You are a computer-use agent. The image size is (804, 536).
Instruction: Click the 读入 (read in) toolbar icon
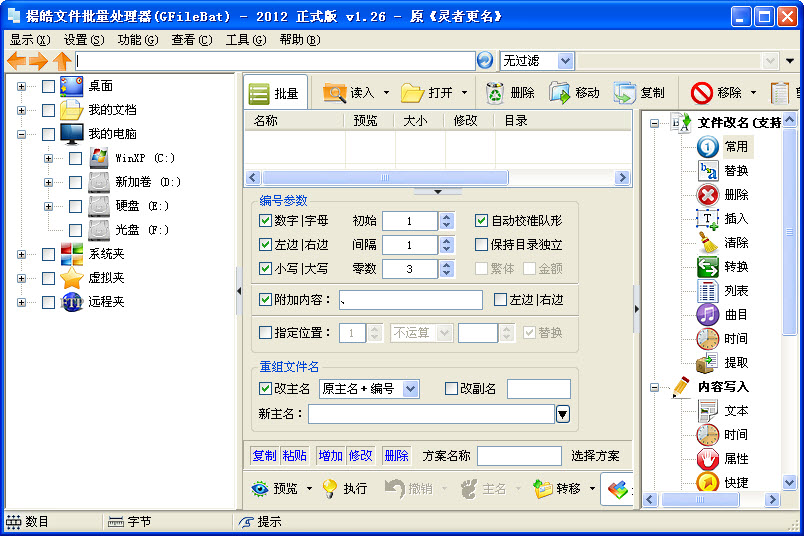pos(335,93)
